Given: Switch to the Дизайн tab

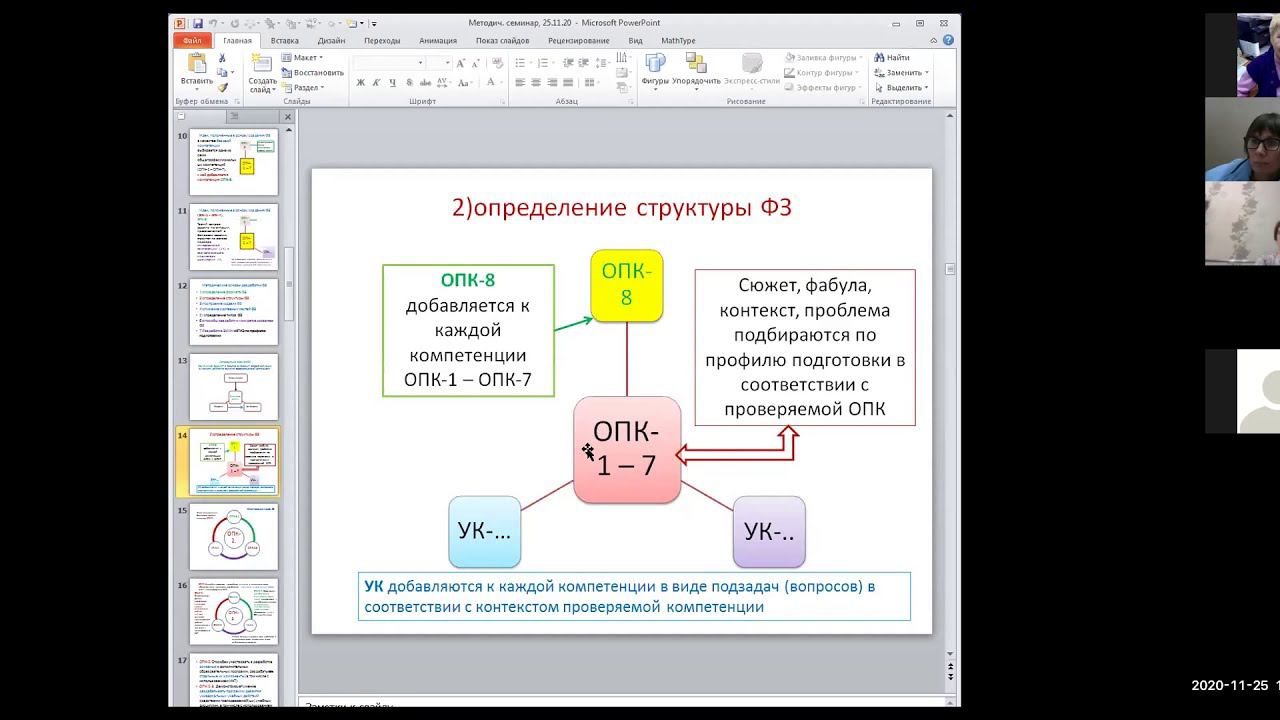Looking at the screenshot, I should point(331,41).
